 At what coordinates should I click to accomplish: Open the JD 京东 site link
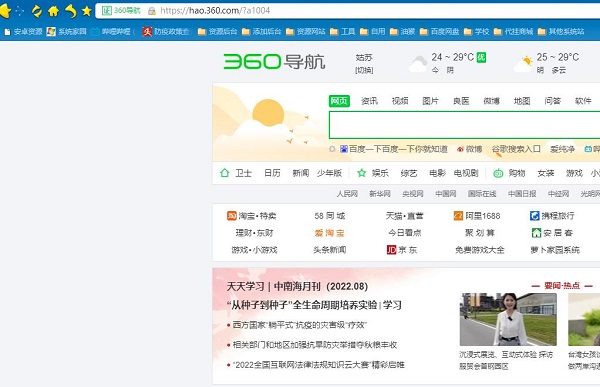coord(402,250)
